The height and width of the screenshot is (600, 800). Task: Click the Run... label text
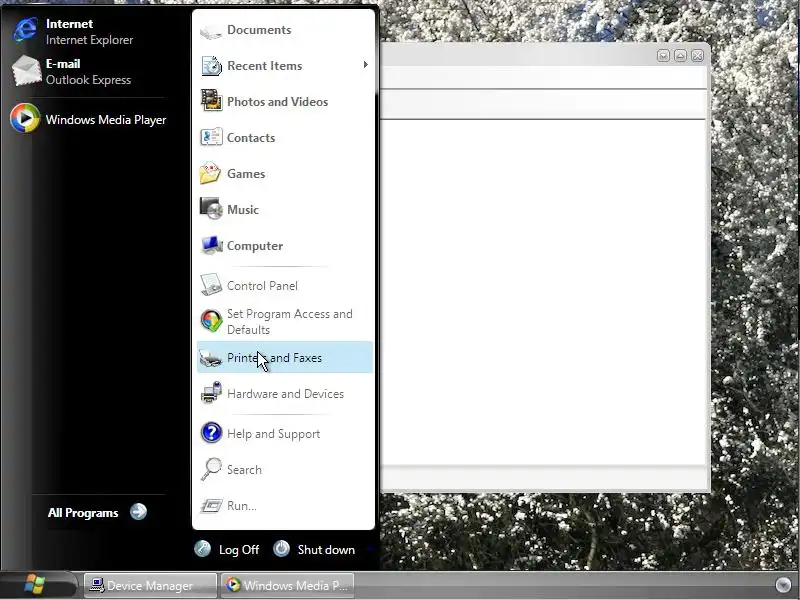(x=242, y=506)
